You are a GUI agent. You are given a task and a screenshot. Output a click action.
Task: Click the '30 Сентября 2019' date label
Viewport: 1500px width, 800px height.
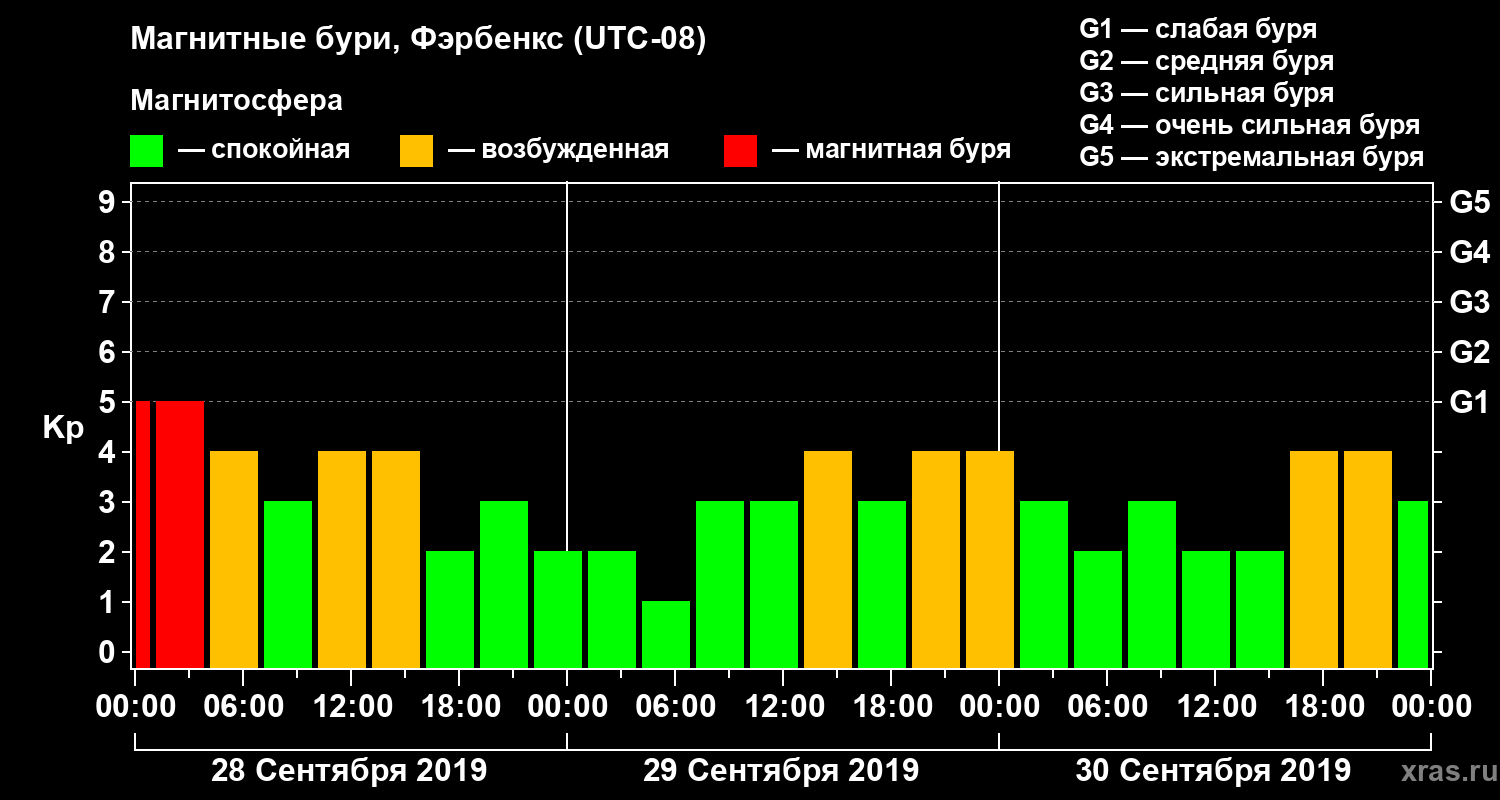point(1213,771)
